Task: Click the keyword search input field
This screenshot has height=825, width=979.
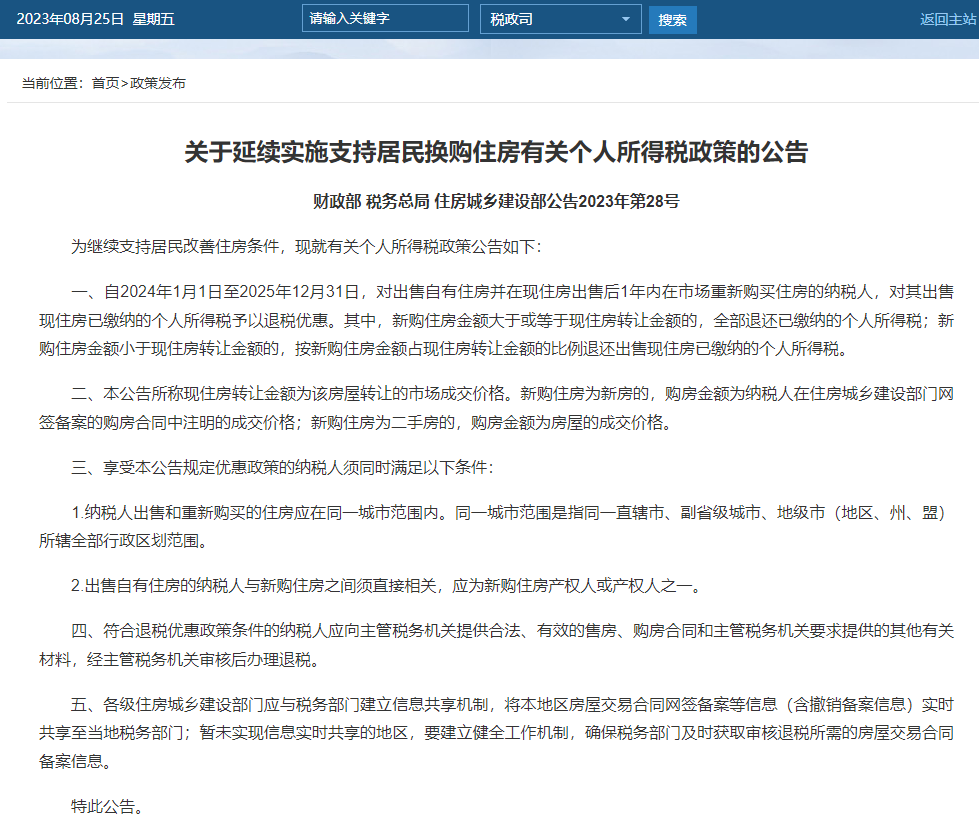Action: click(x=385, y=19)
